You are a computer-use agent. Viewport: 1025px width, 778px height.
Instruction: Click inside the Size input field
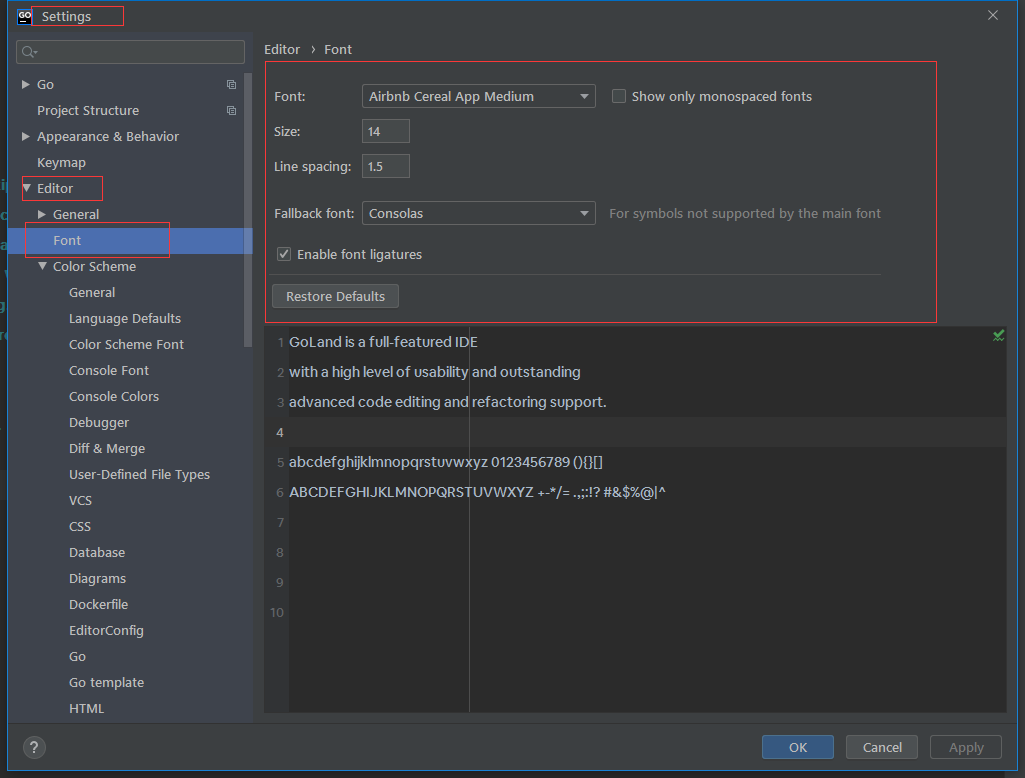click(385, 132)
